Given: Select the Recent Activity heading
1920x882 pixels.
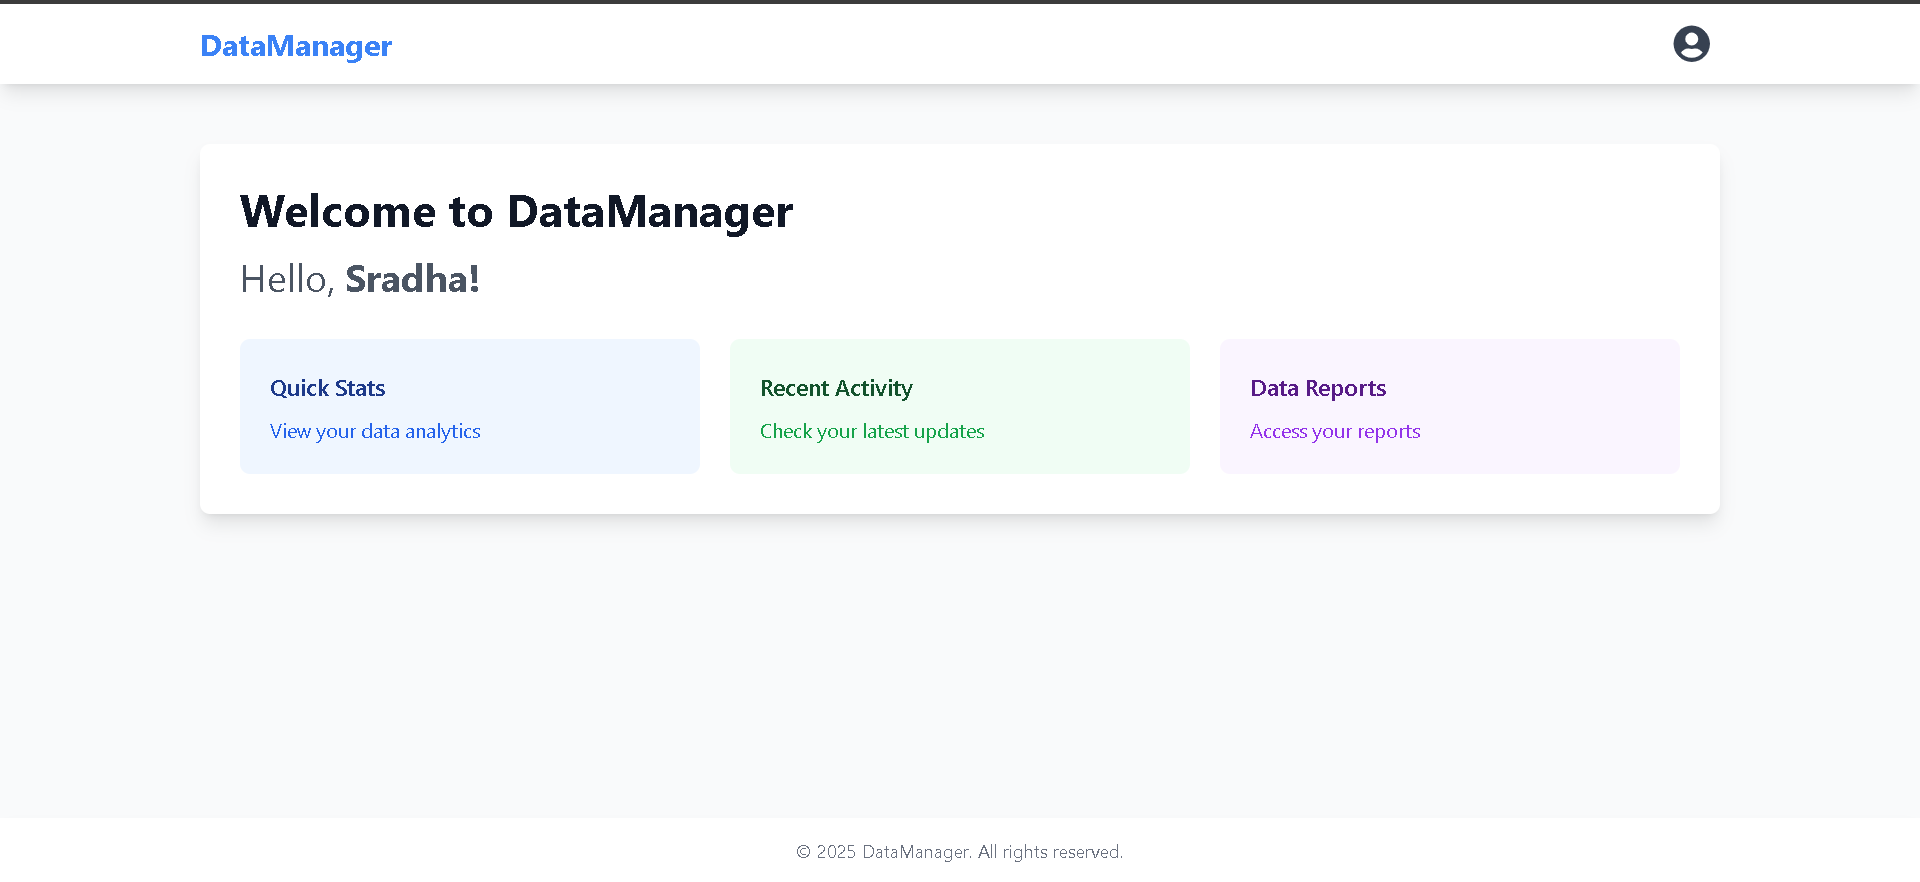Looking at the screenshot, I should [836, 388].
